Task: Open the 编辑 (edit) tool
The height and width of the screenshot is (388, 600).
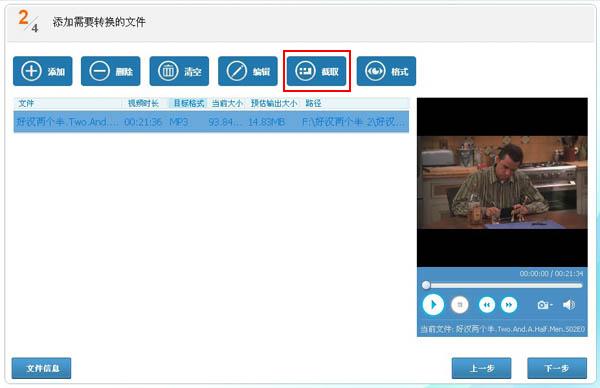Action: click(x=248, y=71)
